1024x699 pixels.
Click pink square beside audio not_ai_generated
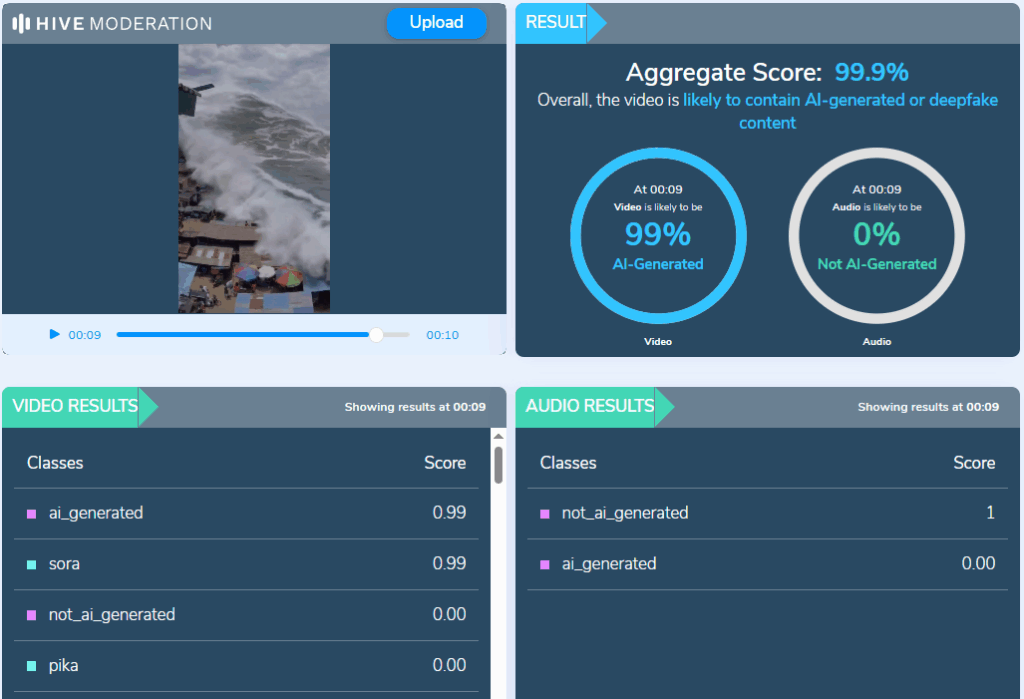click(545, 514)
